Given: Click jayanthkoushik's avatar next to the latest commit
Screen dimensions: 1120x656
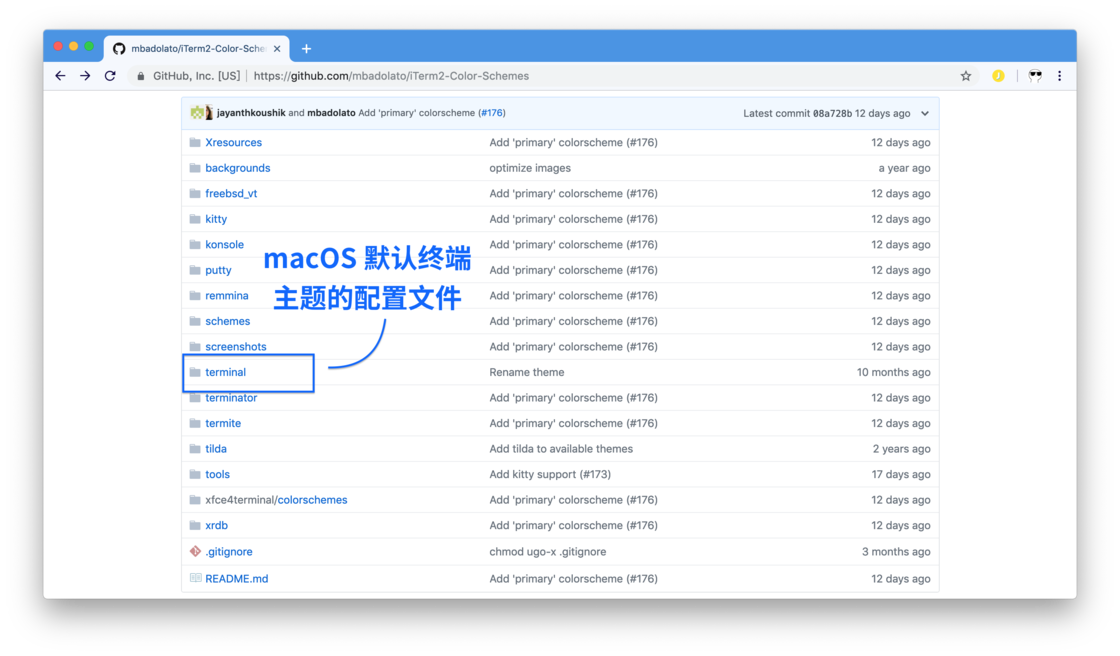Looking at the screenshot, I should (197, 112).
